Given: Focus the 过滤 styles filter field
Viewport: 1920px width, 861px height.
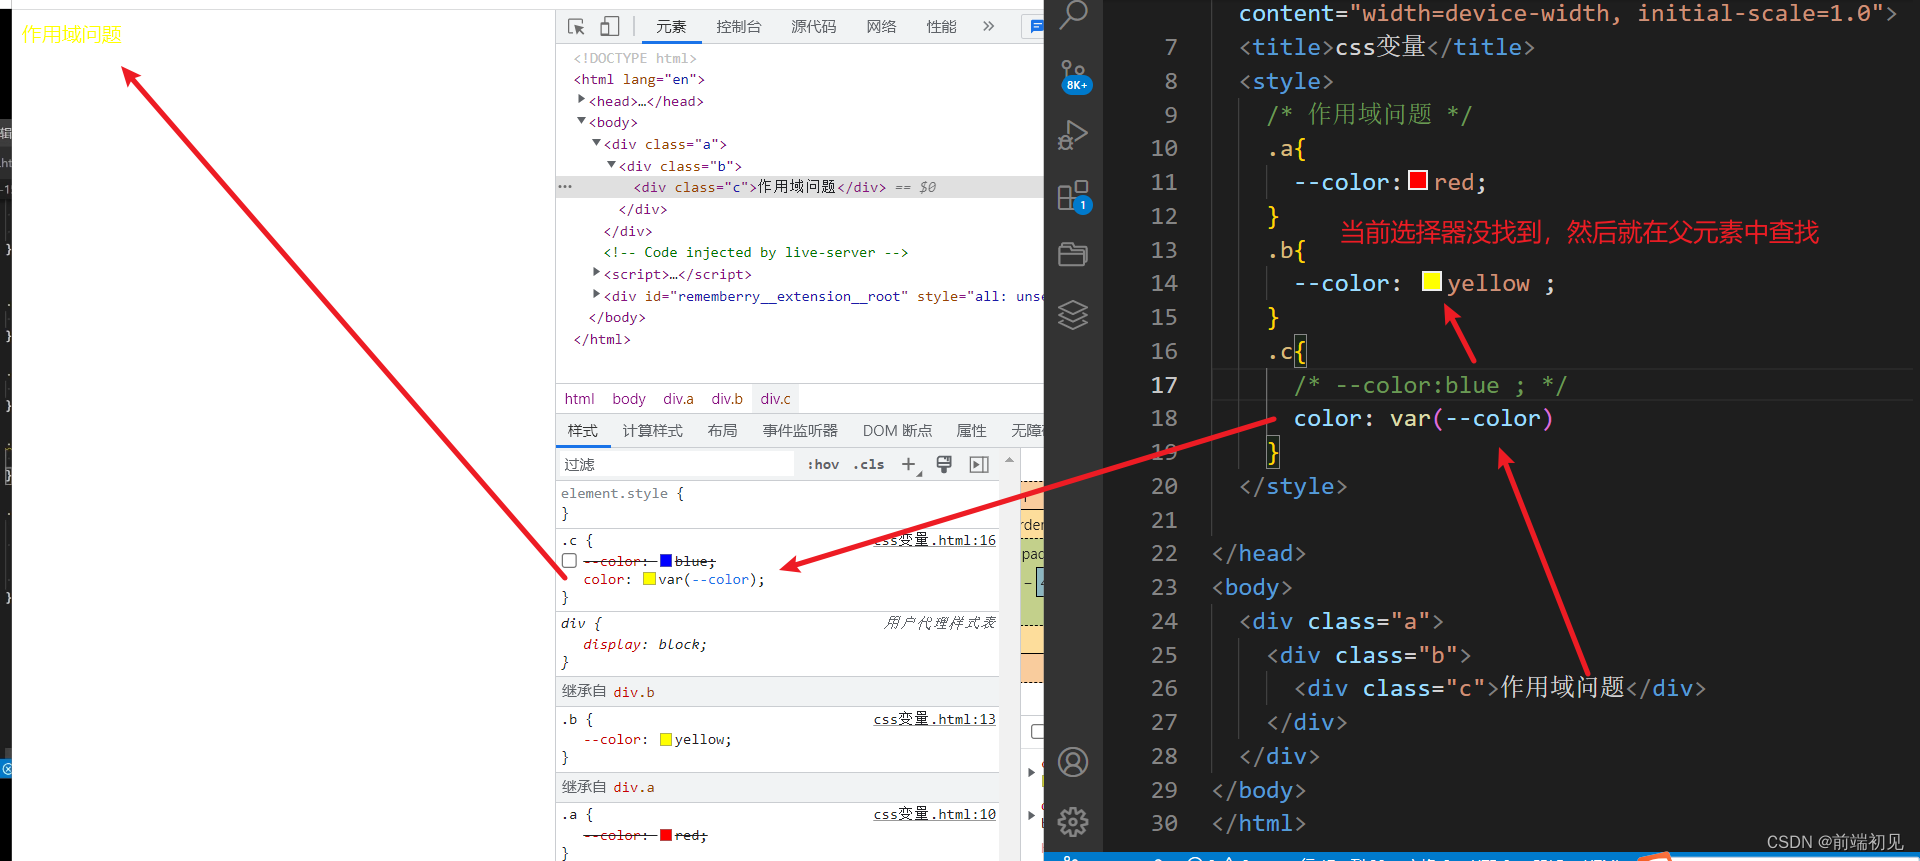Looking at the screenshot, I should pyautogui.click(x=676, y=465).
